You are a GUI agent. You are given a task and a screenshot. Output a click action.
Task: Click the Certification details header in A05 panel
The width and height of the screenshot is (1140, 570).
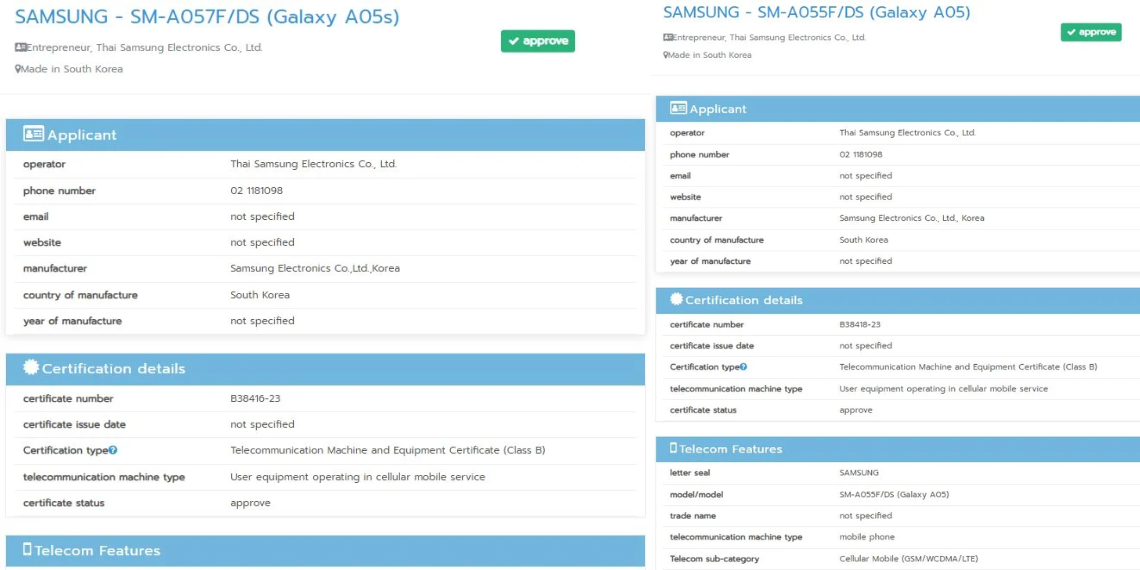point(898,300)
